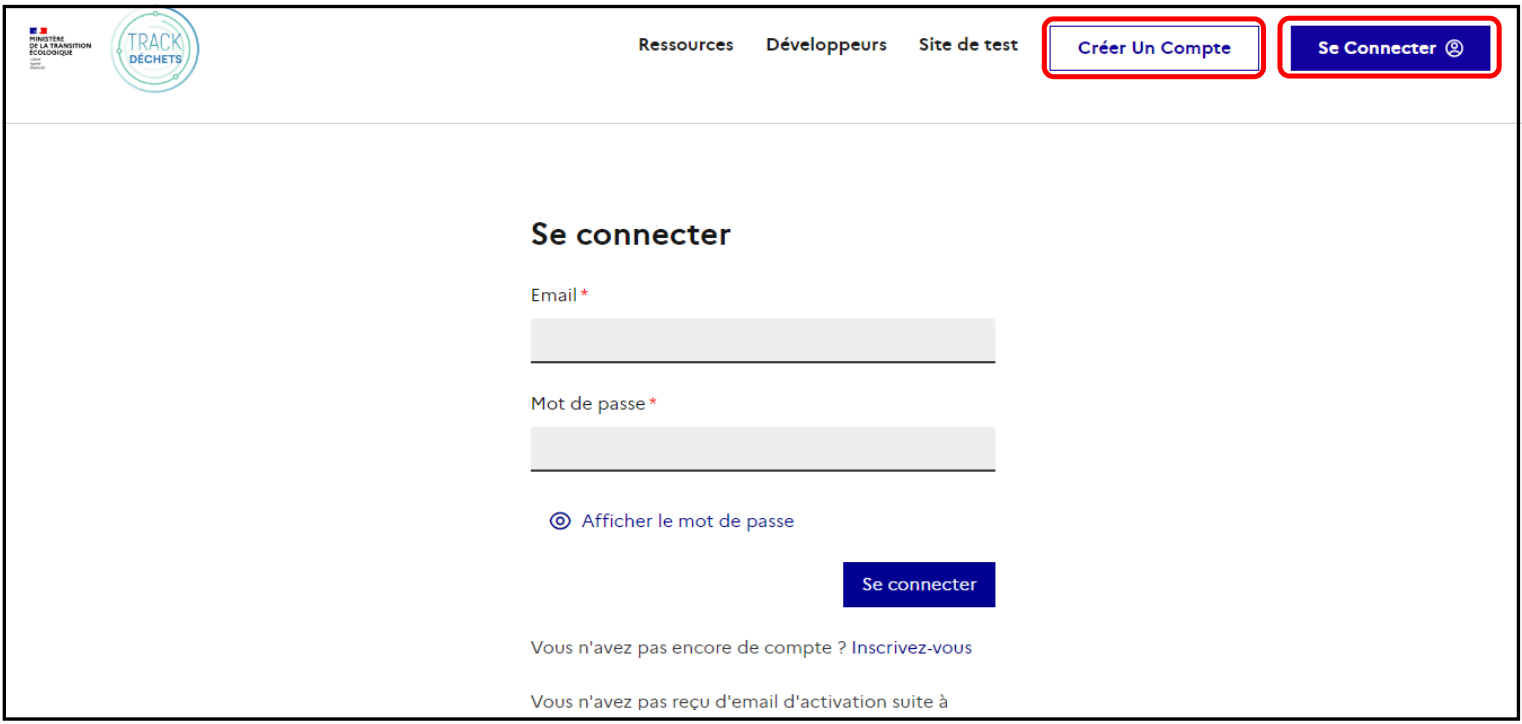Click the Ministère de la Transition Écologique logo
This screenshot has height=724, width=1522.
coord(60,48)
